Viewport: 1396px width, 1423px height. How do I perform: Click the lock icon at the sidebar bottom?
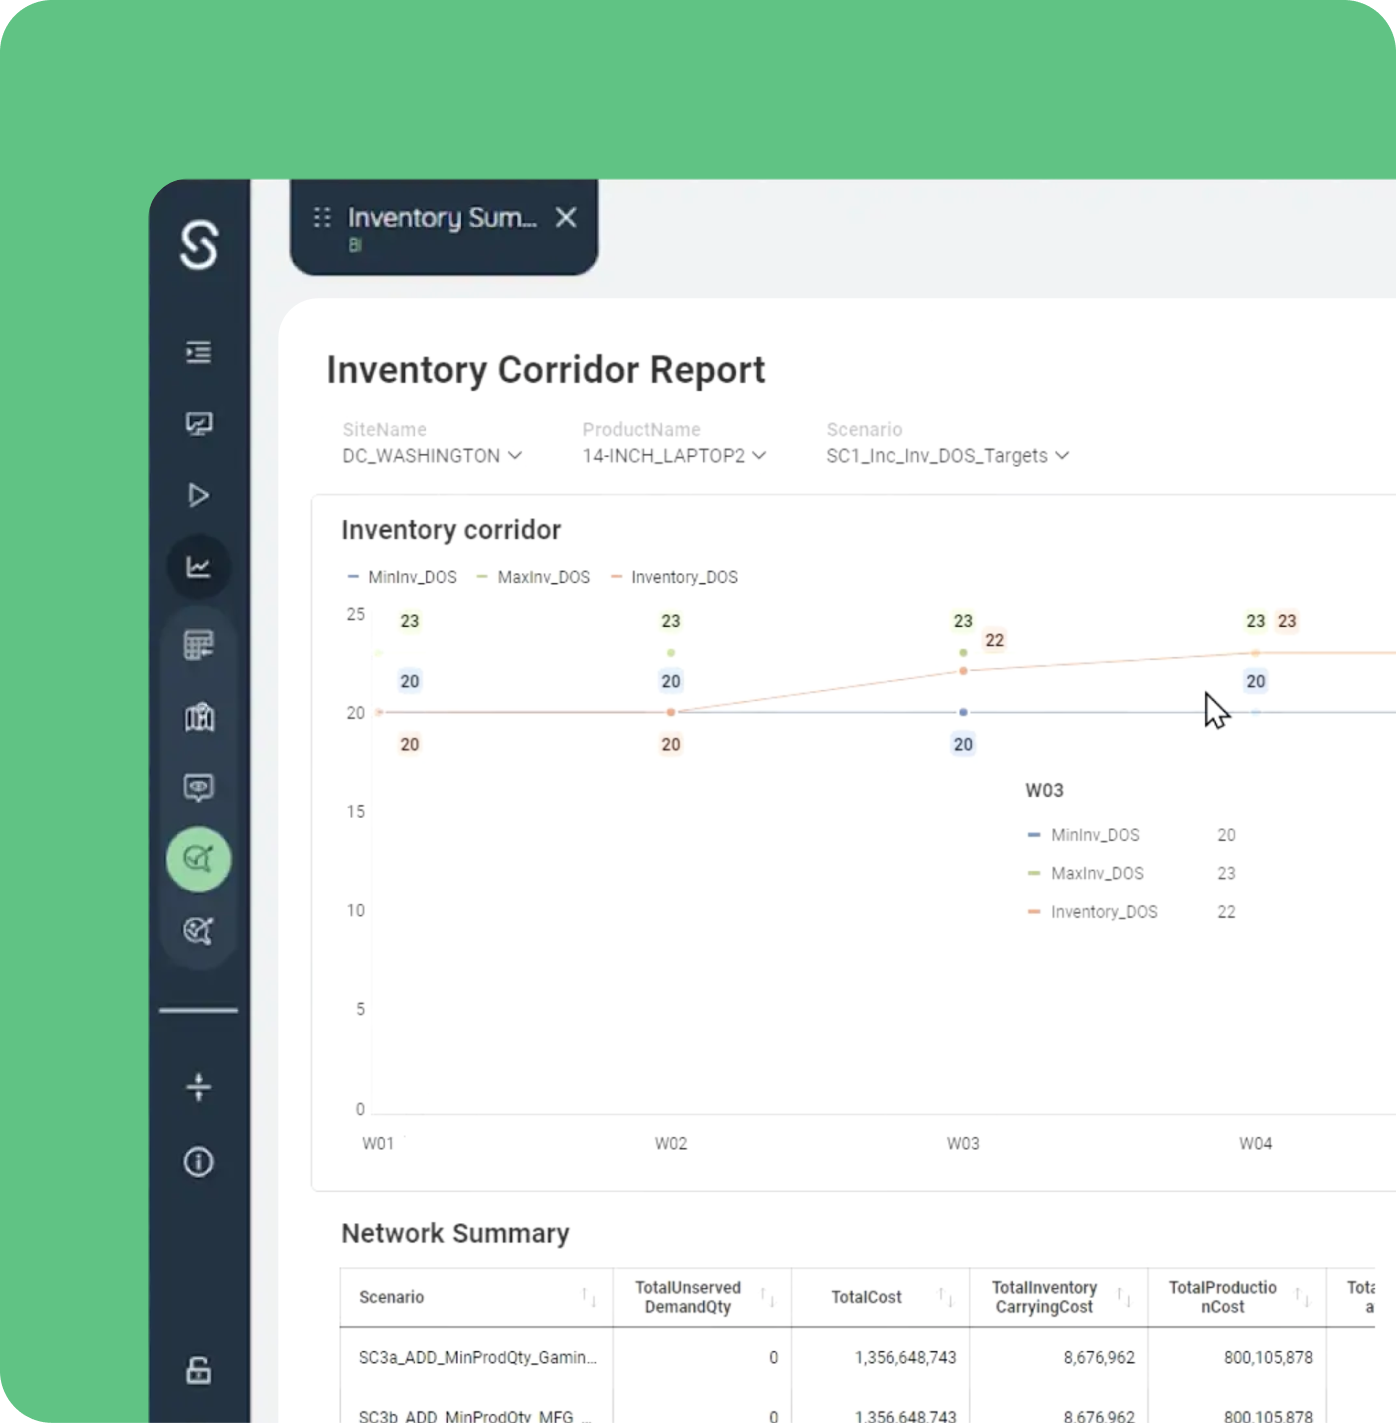[199, 1370]
